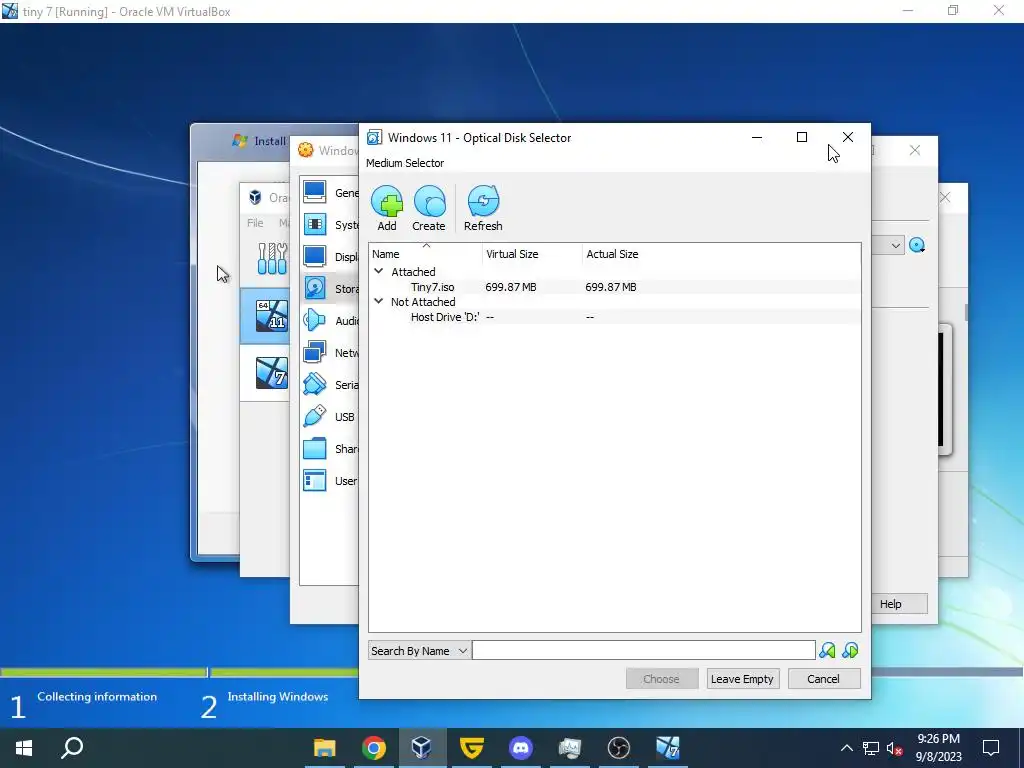The image size is (1024, 768).
Task: Select the Tiny7.iso row
Action: (x=615, y=287)
